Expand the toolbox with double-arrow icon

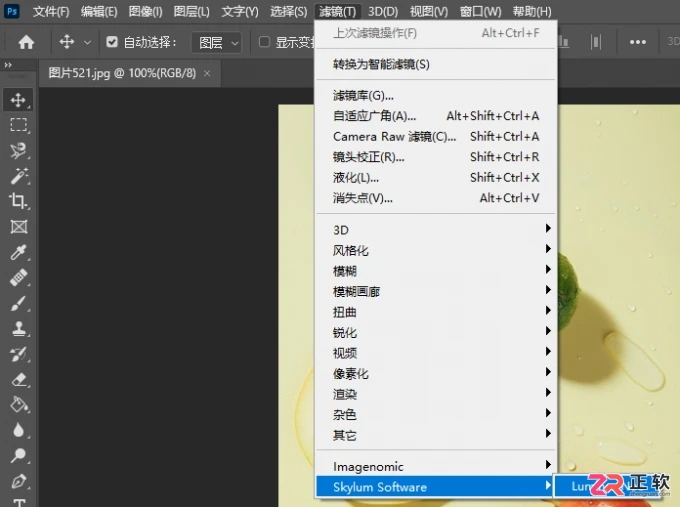(8, 65)
